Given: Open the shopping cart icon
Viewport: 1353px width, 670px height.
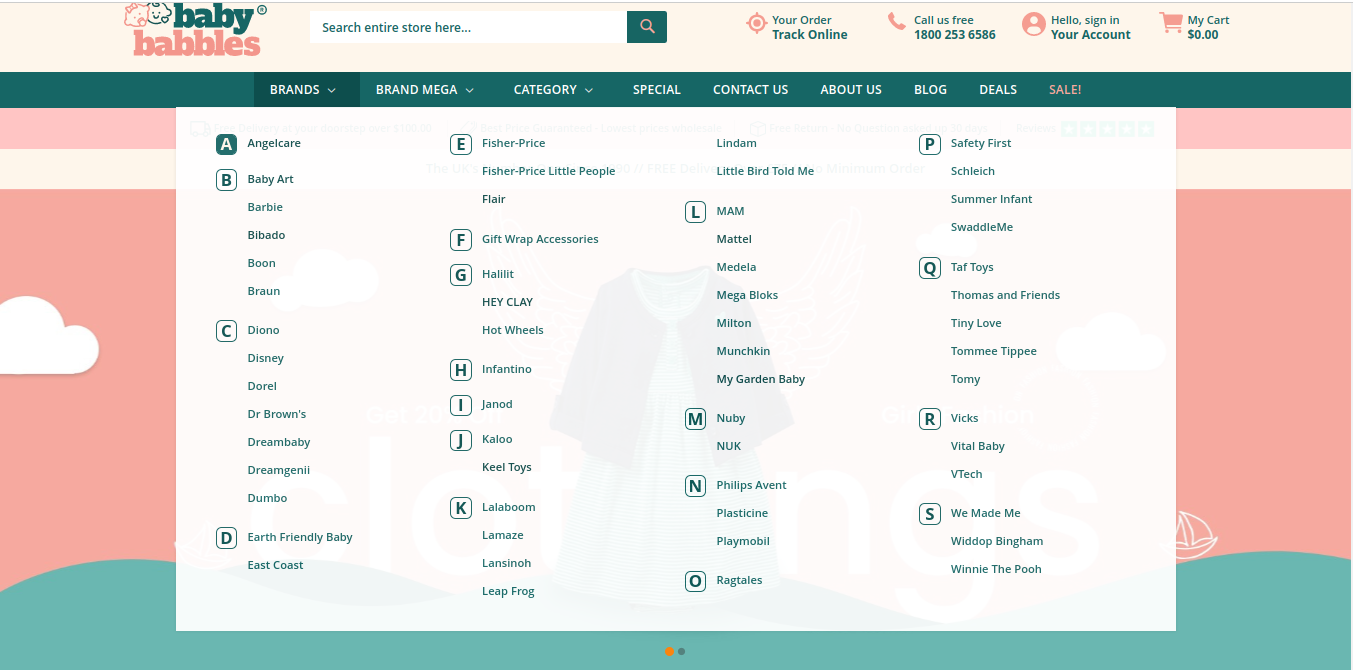Looking at the screenshot, I should [1171, 23].
